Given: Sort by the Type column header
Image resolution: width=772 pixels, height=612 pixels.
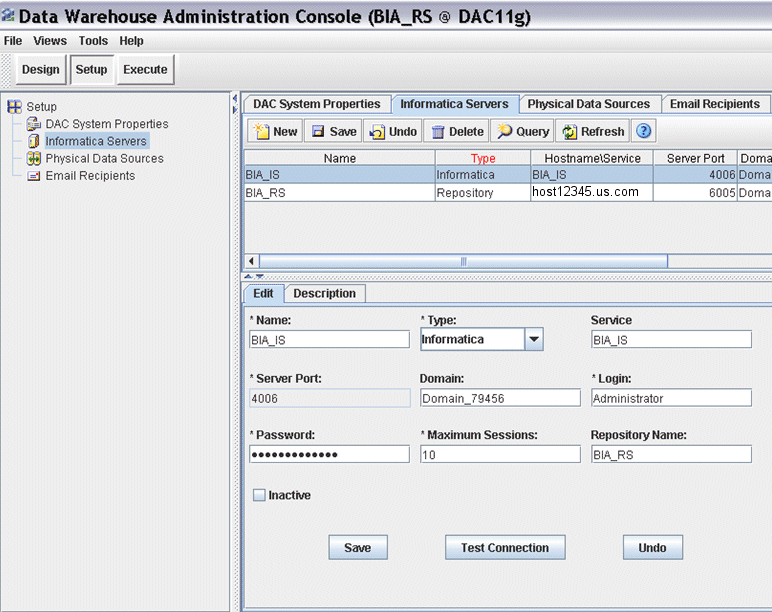Looking at the screenshot, I should click(483, 158).
